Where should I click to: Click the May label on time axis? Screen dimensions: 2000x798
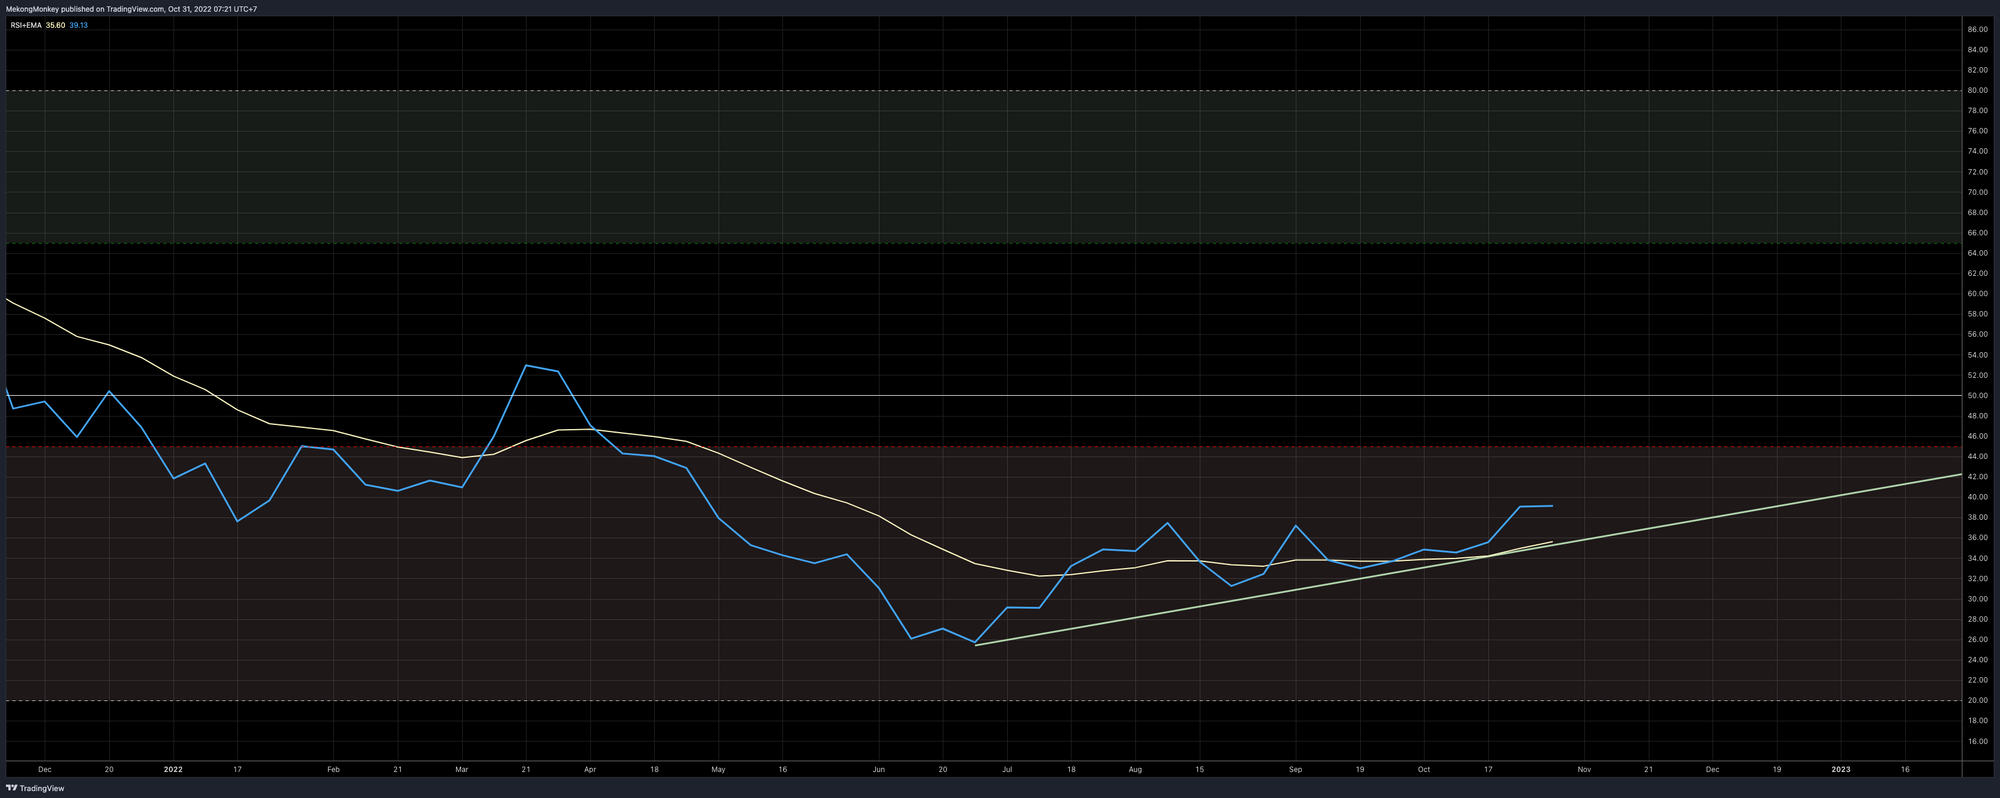click(x=718, y=770)
